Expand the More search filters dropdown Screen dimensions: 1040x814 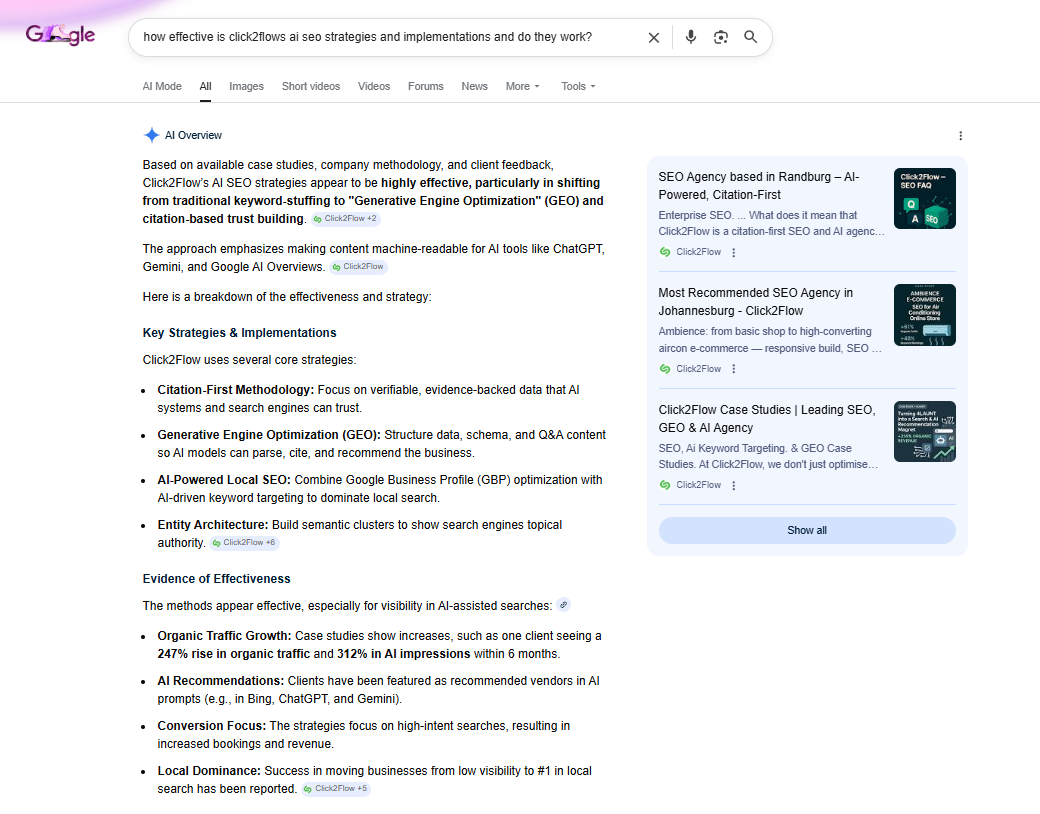click(522, 86)
